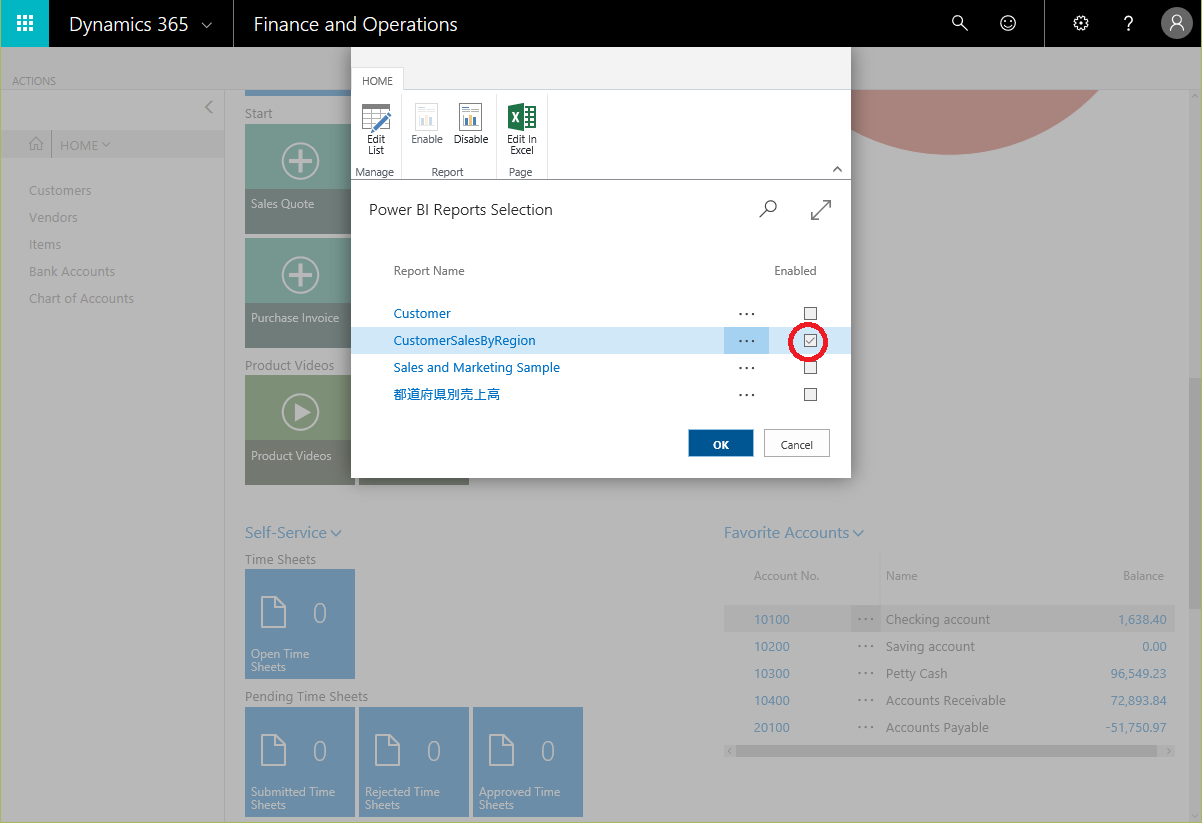This screenshot has height=823, width=1202.
Task: Search within Power BI Reports Selection dialog
Action: tap(768, 209)
